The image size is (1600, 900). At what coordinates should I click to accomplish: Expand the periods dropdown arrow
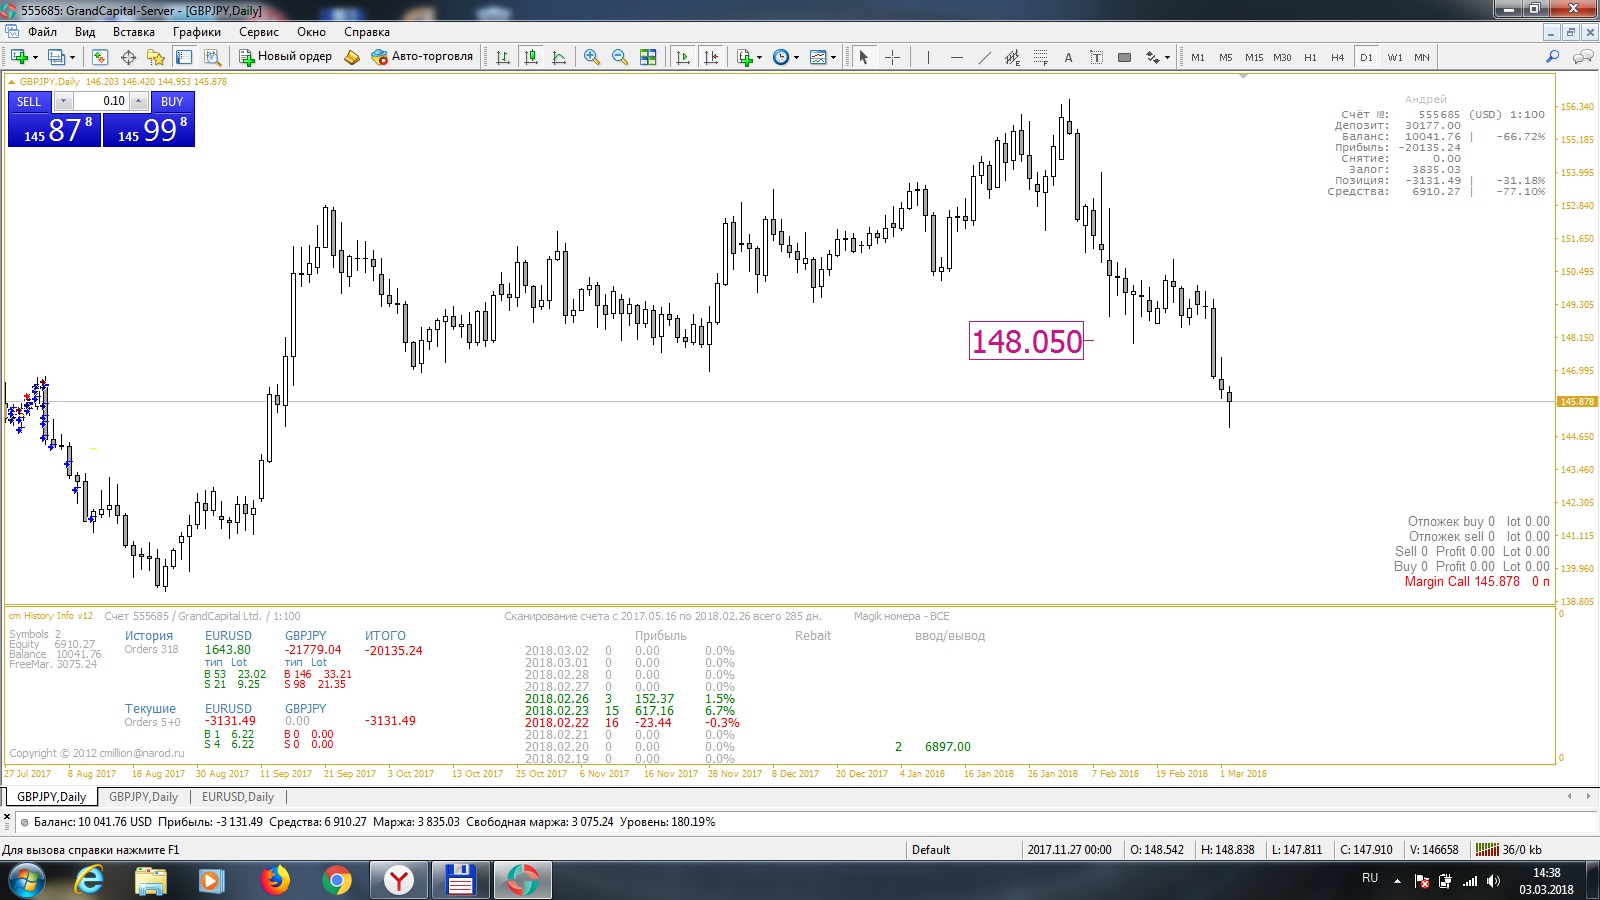797,57
